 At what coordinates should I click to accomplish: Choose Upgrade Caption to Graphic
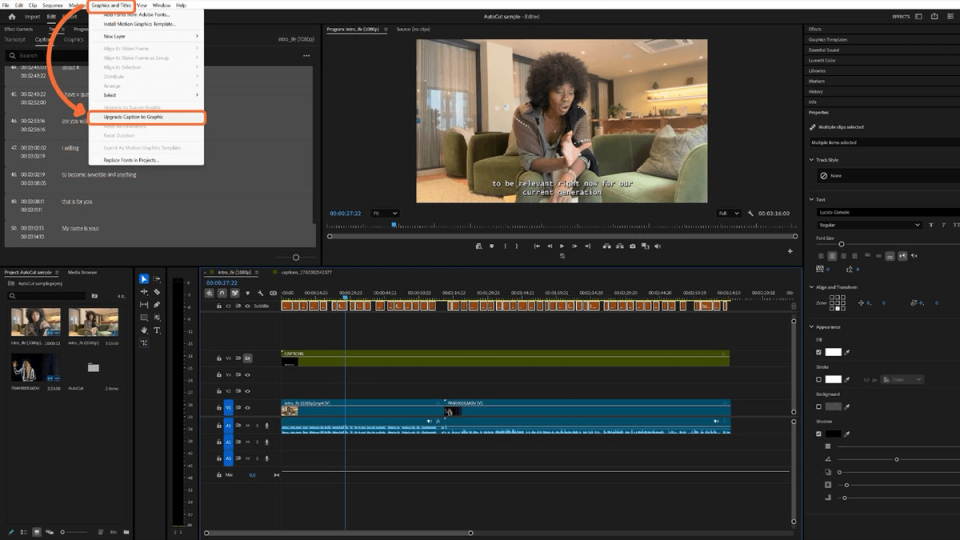[x=146, y=117]
